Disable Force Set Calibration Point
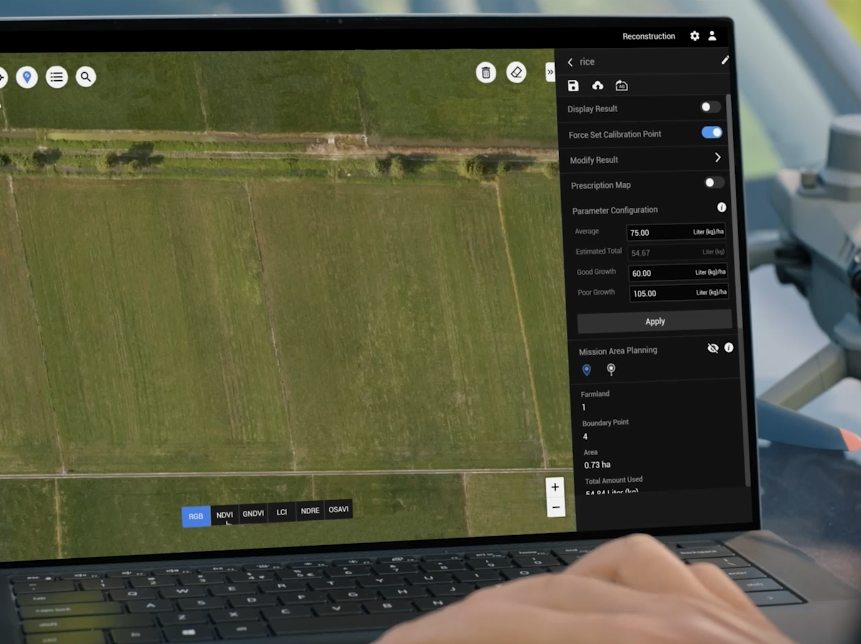861x644 pixels. (x=712, y=132)
